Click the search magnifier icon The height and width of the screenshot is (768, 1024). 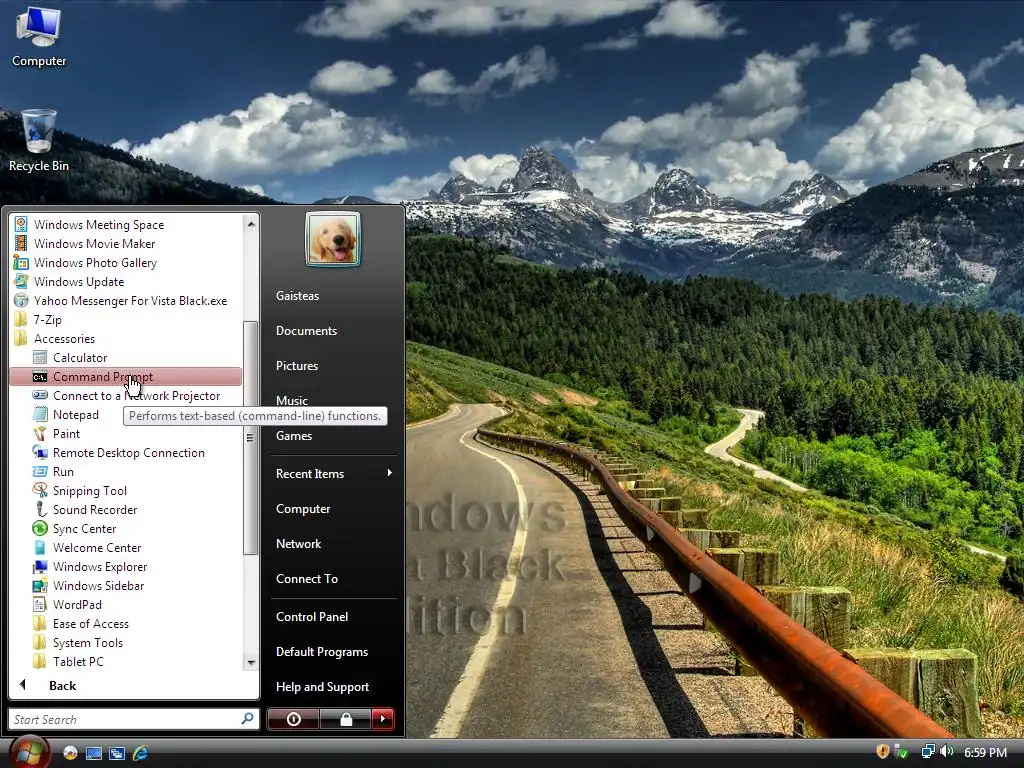pos(248,718)
